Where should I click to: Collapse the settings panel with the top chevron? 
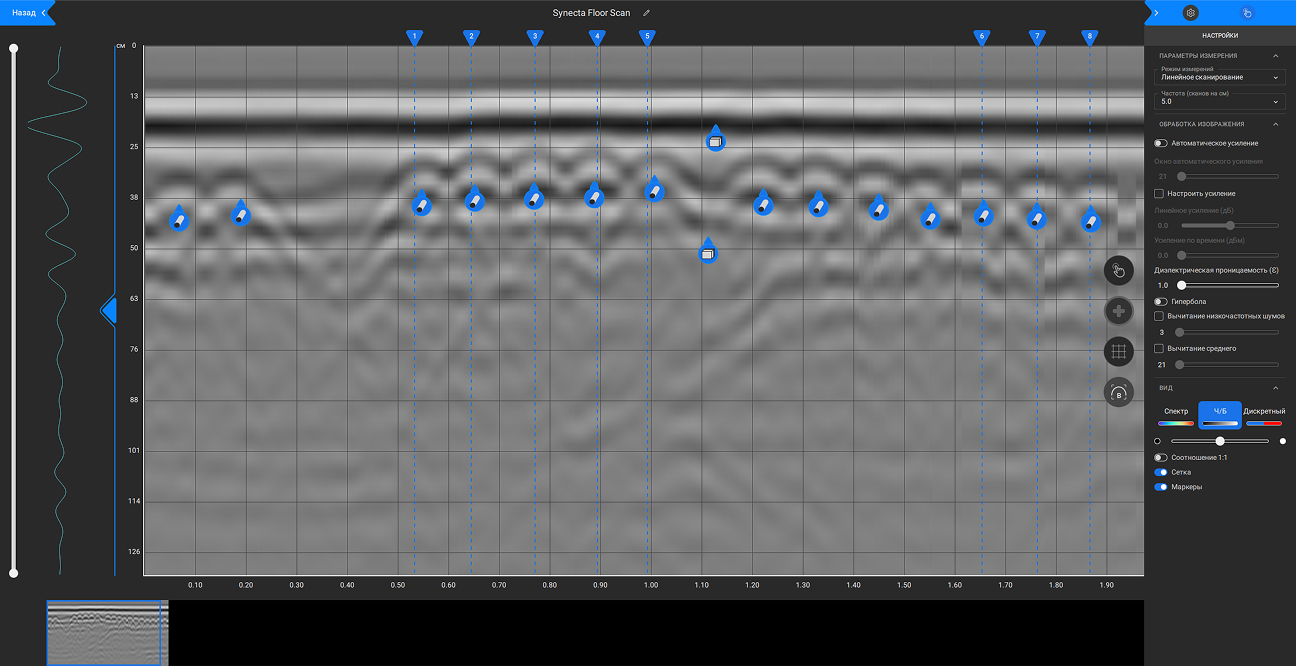click(x=1156, y=13)
